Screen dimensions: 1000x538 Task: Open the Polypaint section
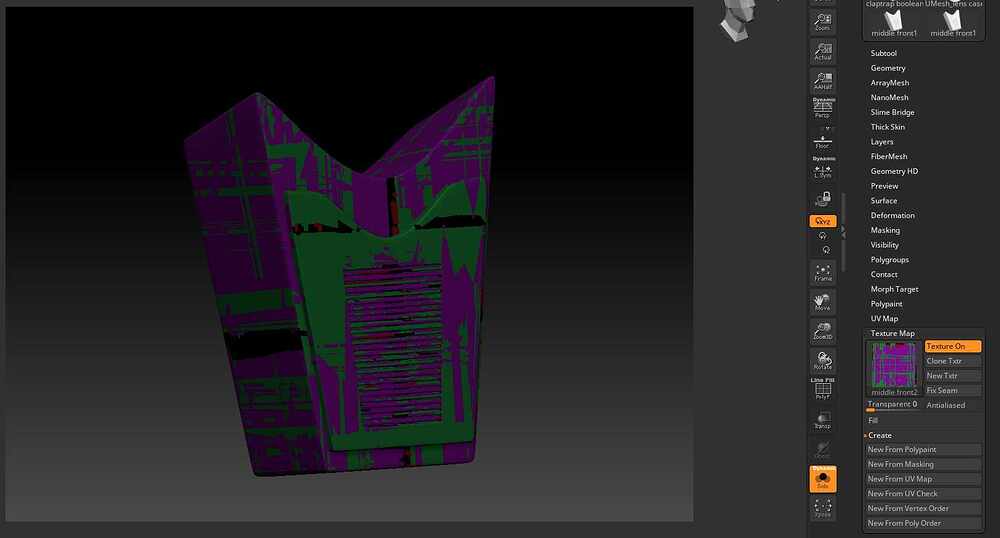point(886,304)
